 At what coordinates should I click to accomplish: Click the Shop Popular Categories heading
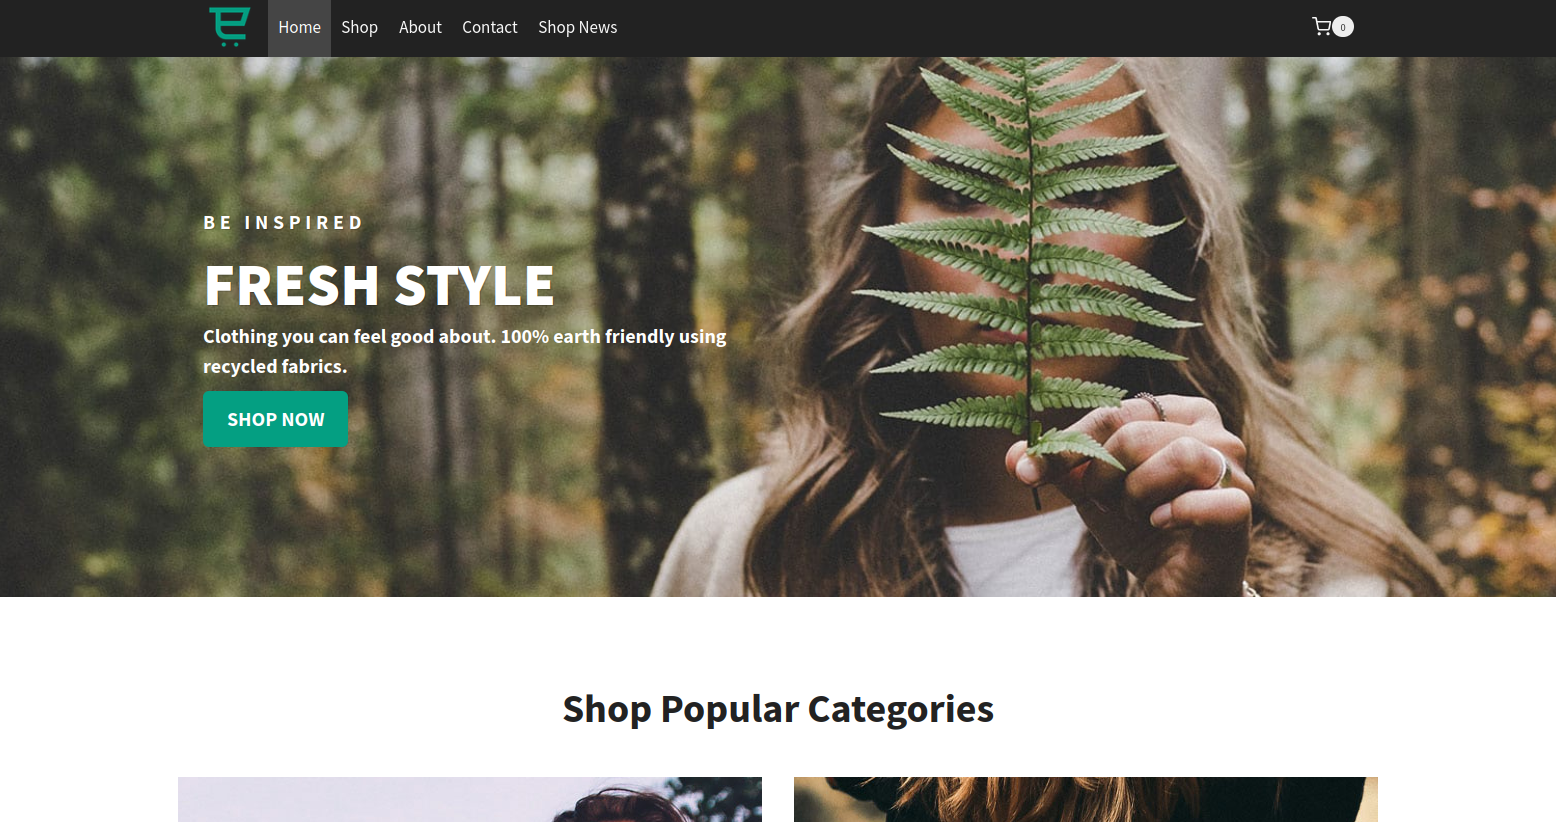778,709
